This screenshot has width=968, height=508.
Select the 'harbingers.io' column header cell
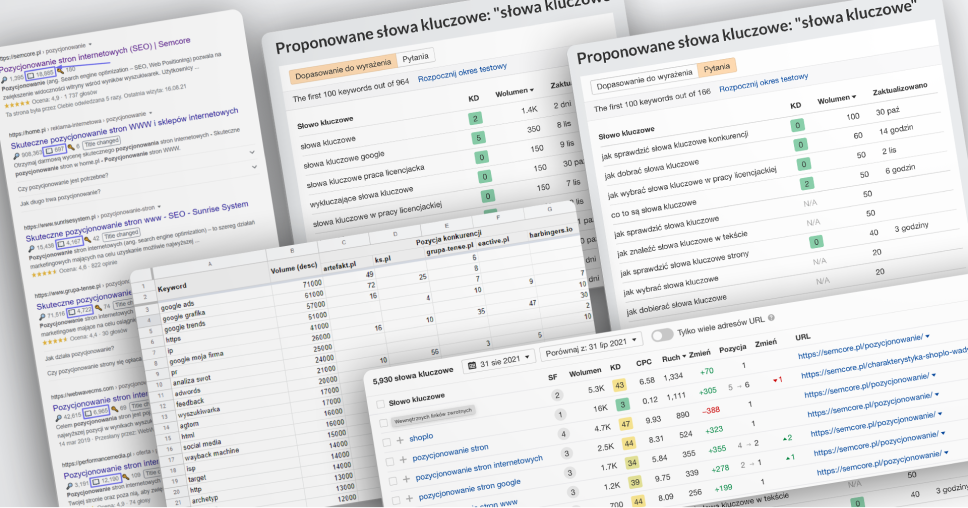(551, 233)
